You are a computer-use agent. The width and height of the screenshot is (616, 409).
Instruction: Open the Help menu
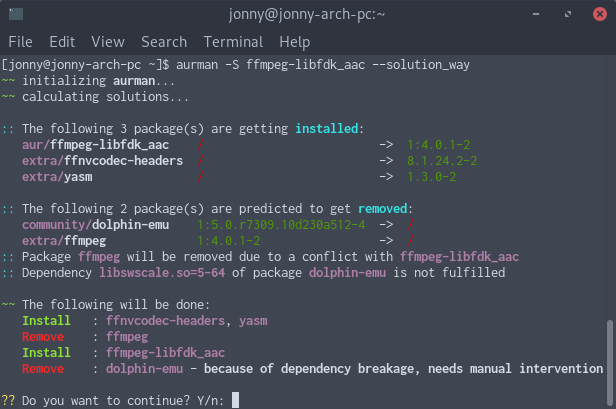pyautogui.click(x=295, y=42)
